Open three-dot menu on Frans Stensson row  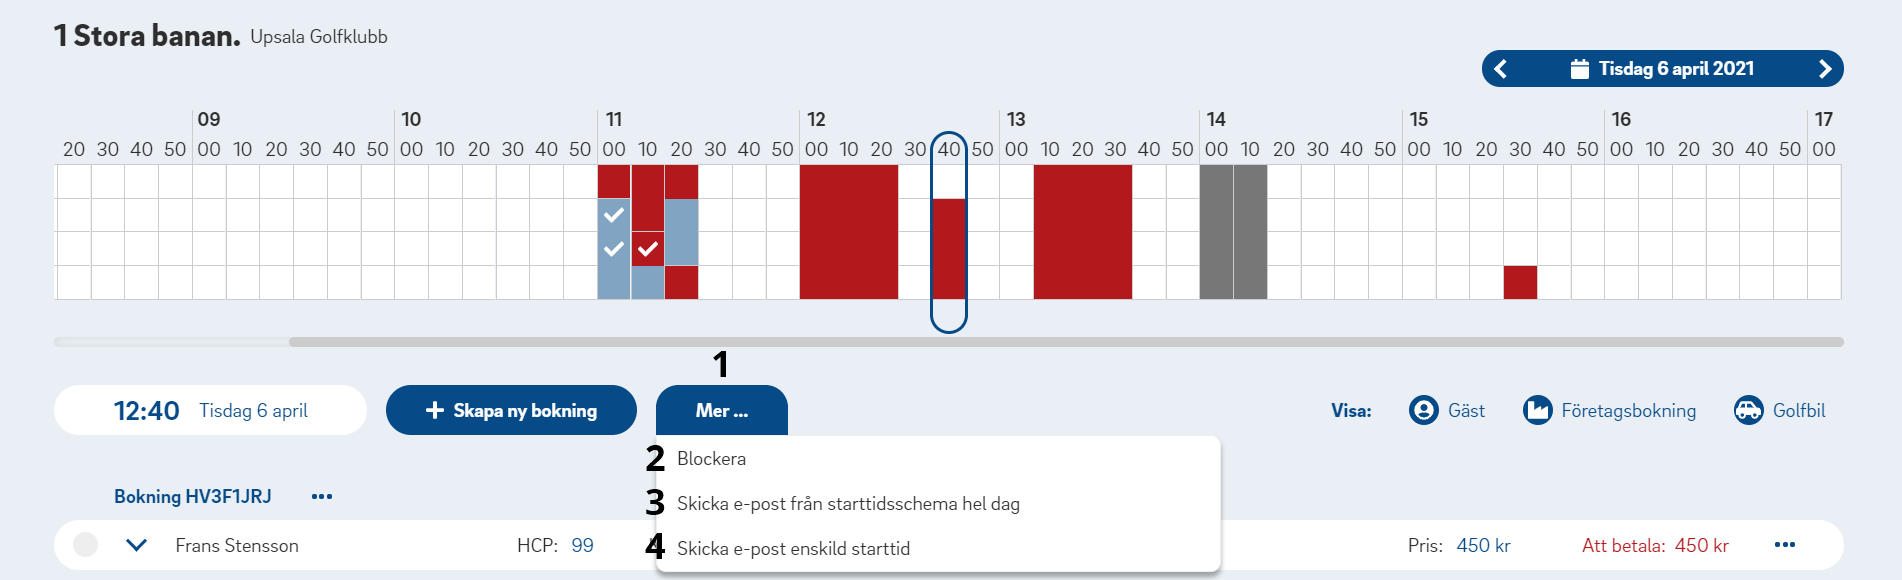coord(1785,545)
